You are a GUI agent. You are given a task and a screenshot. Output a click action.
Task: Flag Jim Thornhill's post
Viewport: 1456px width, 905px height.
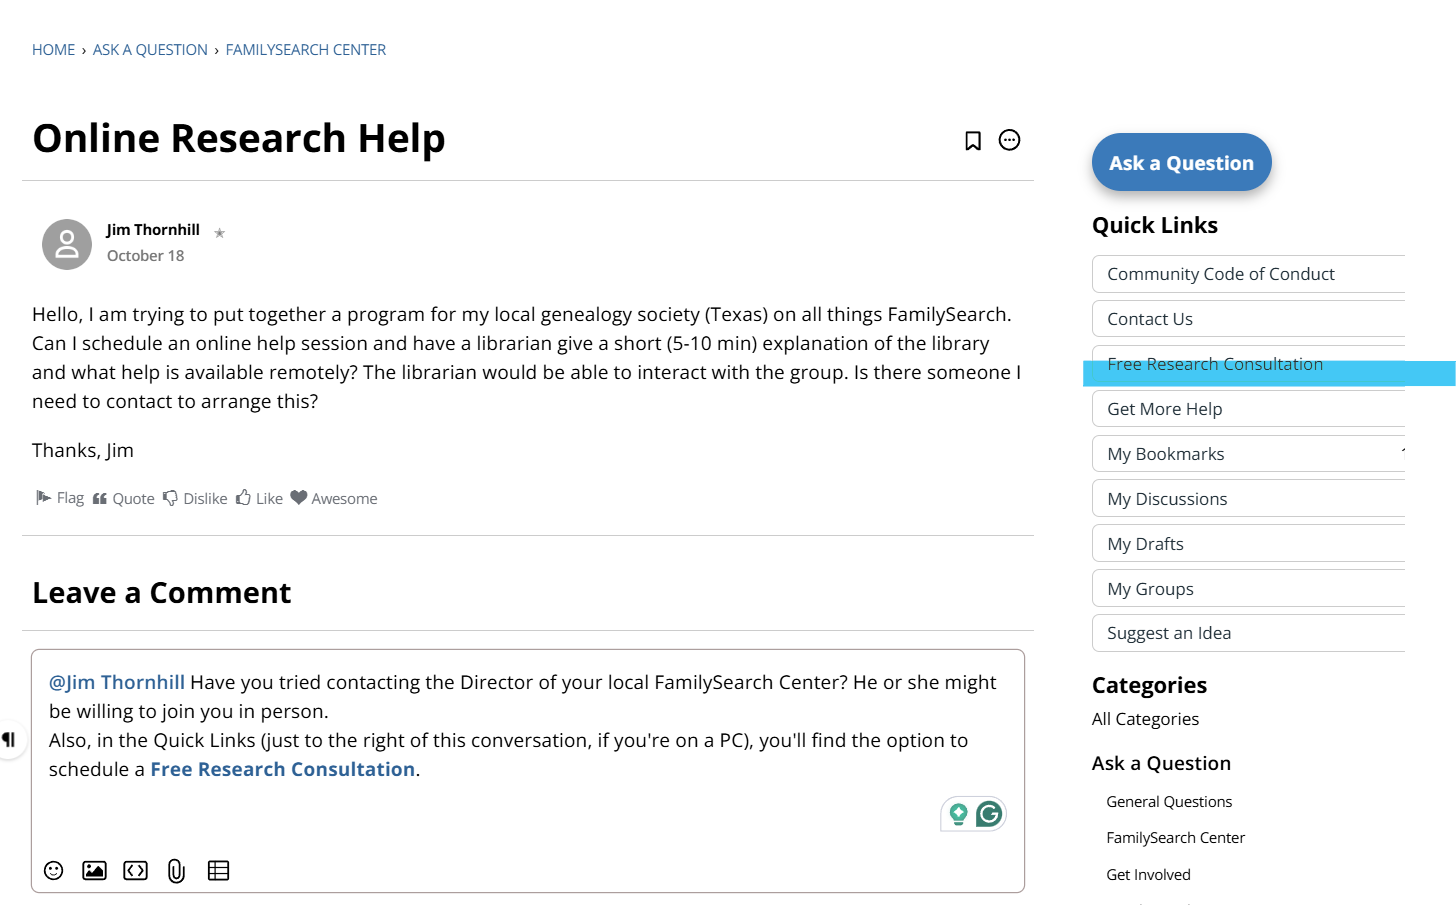pyautogui.click(x=60, y=498)
